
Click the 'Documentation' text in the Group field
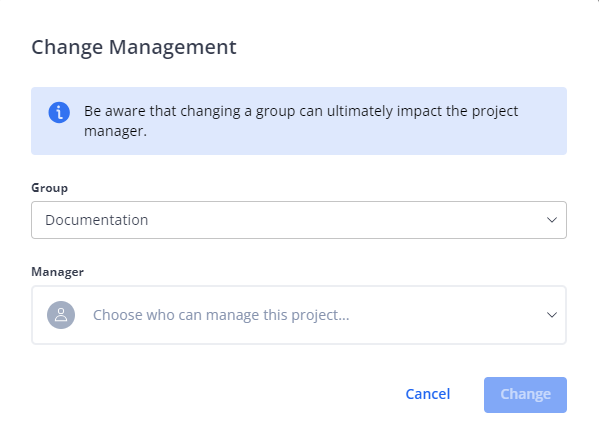click(x=96, y=220)
